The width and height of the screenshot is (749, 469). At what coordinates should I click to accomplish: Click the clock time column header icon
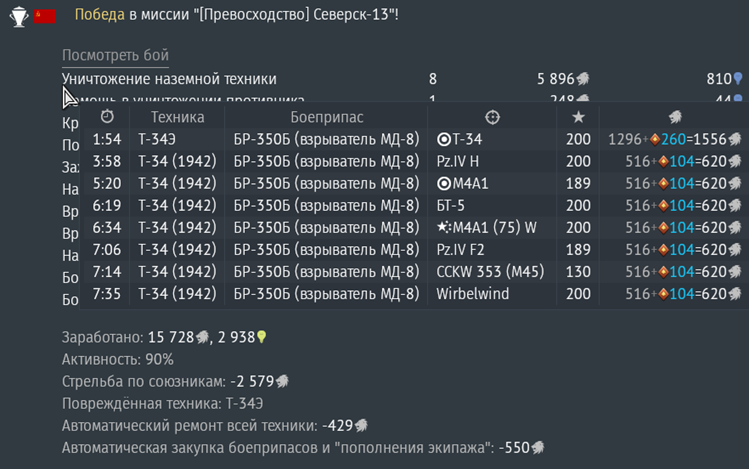(x=107, y=117)
